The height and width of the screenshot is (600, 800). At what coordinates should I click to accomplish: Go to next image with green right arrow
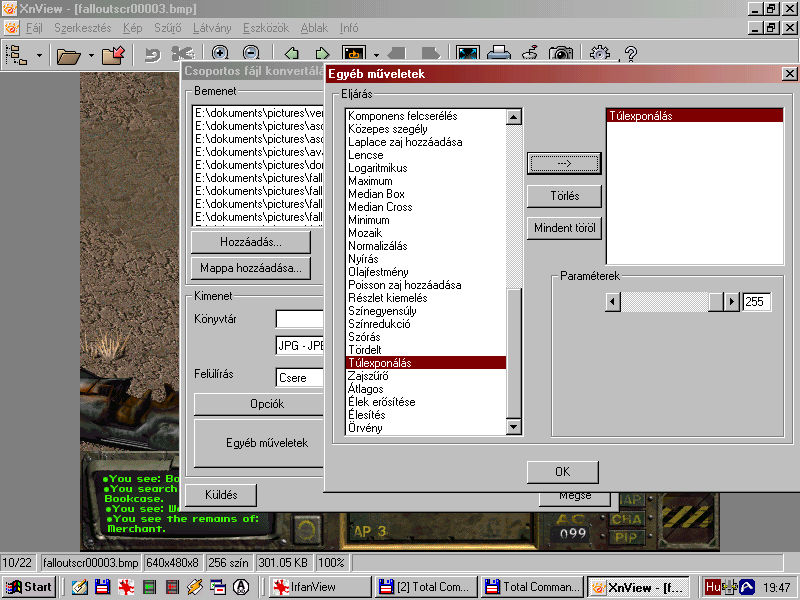[322, 55]
